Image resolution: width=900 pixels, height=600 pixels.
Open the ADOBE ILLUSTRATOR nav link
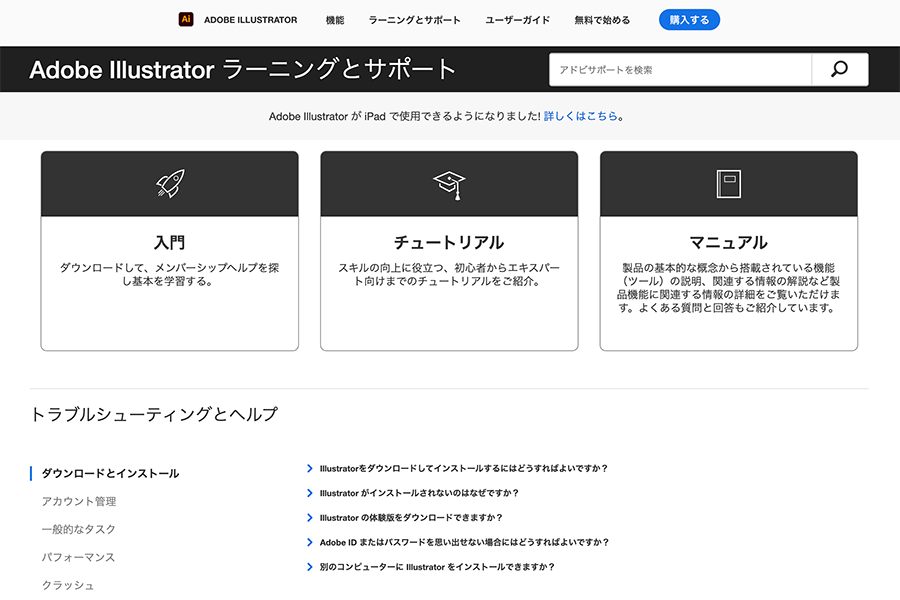coord(250,20)
